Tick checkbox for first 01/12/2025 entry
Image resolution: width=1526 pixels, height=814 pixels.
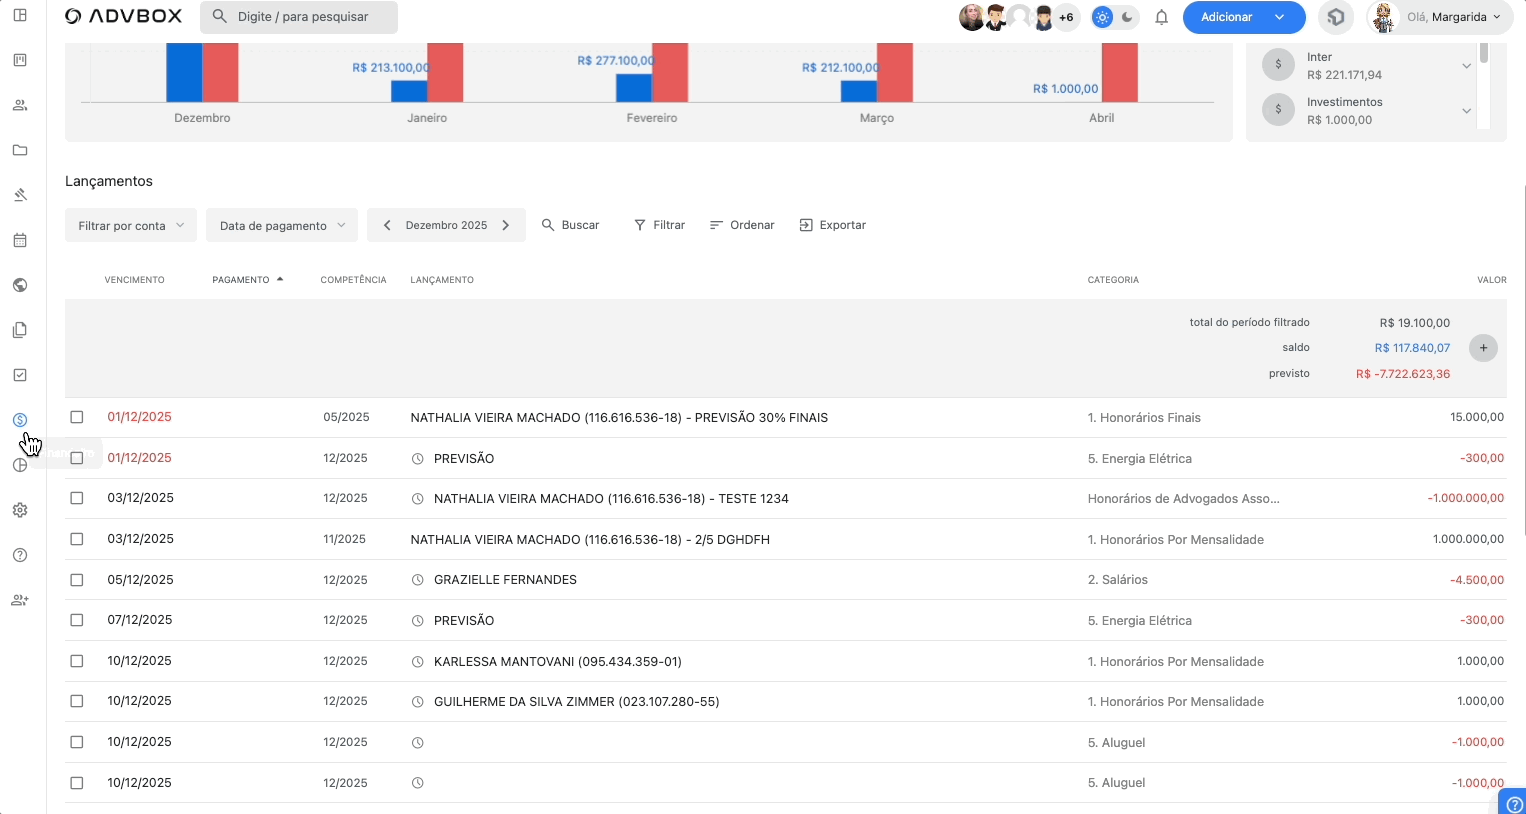(77, 417)
